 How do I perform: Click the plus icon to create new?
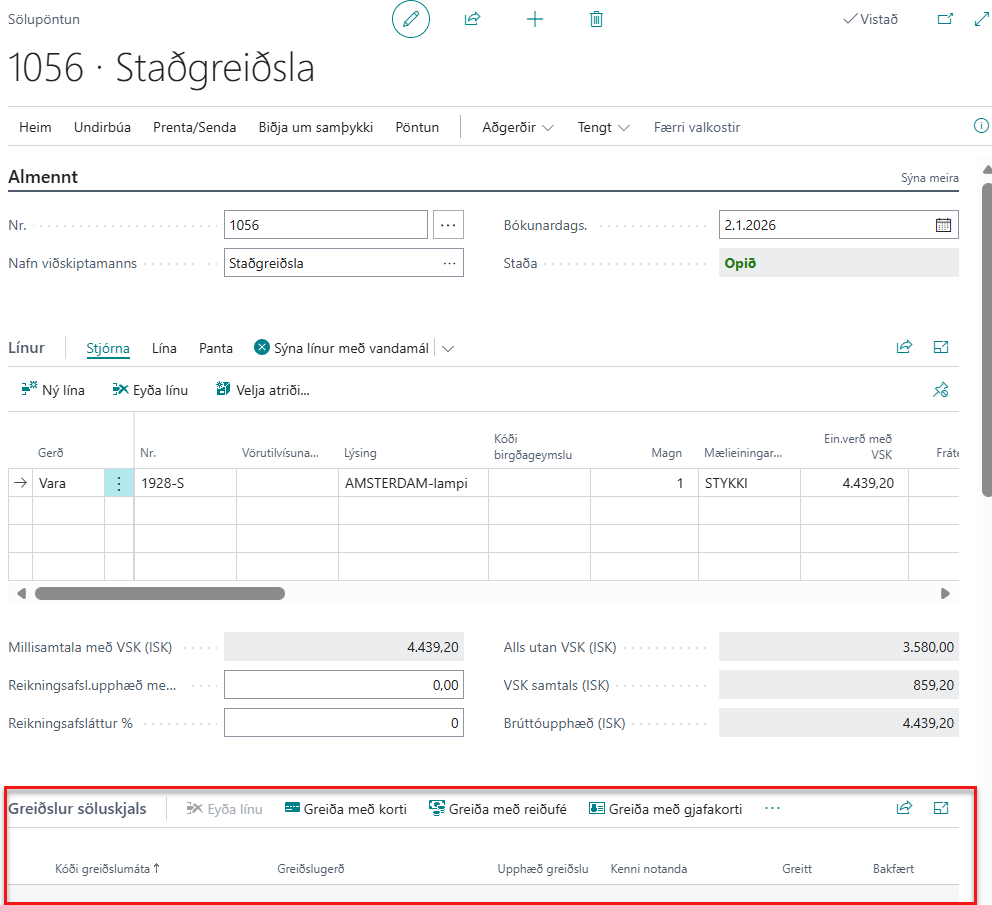coord(535,19)
